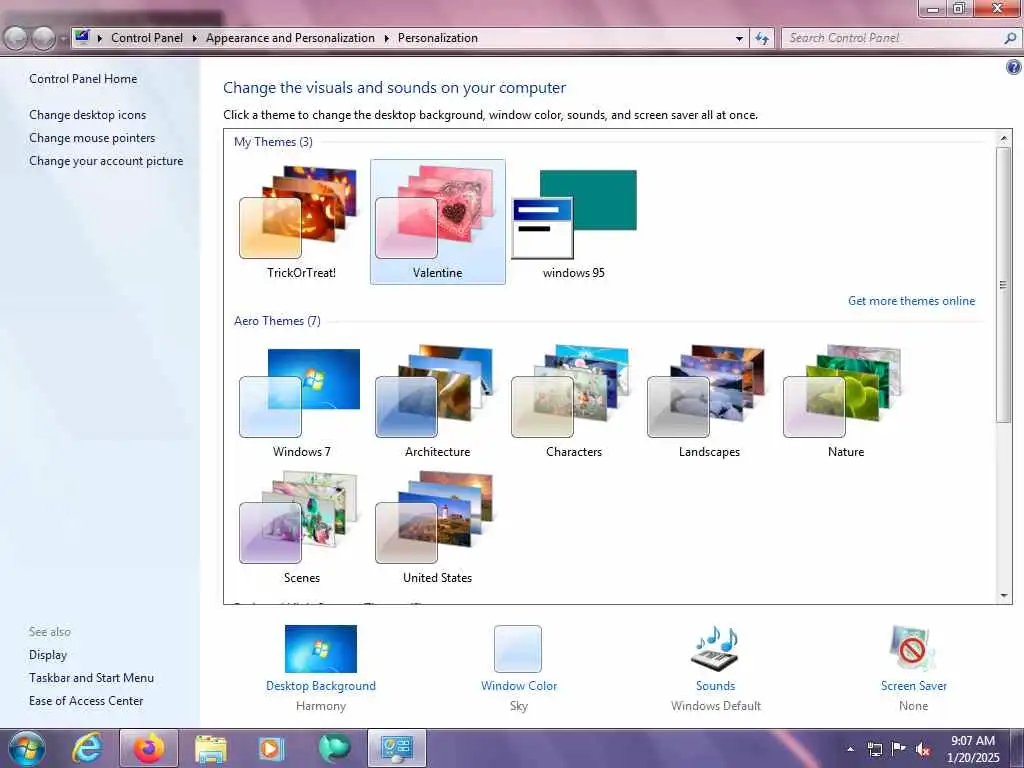Click Control Panel in breadcrumb
This screenshot has width=1024, height=768.
coord(147,38)
